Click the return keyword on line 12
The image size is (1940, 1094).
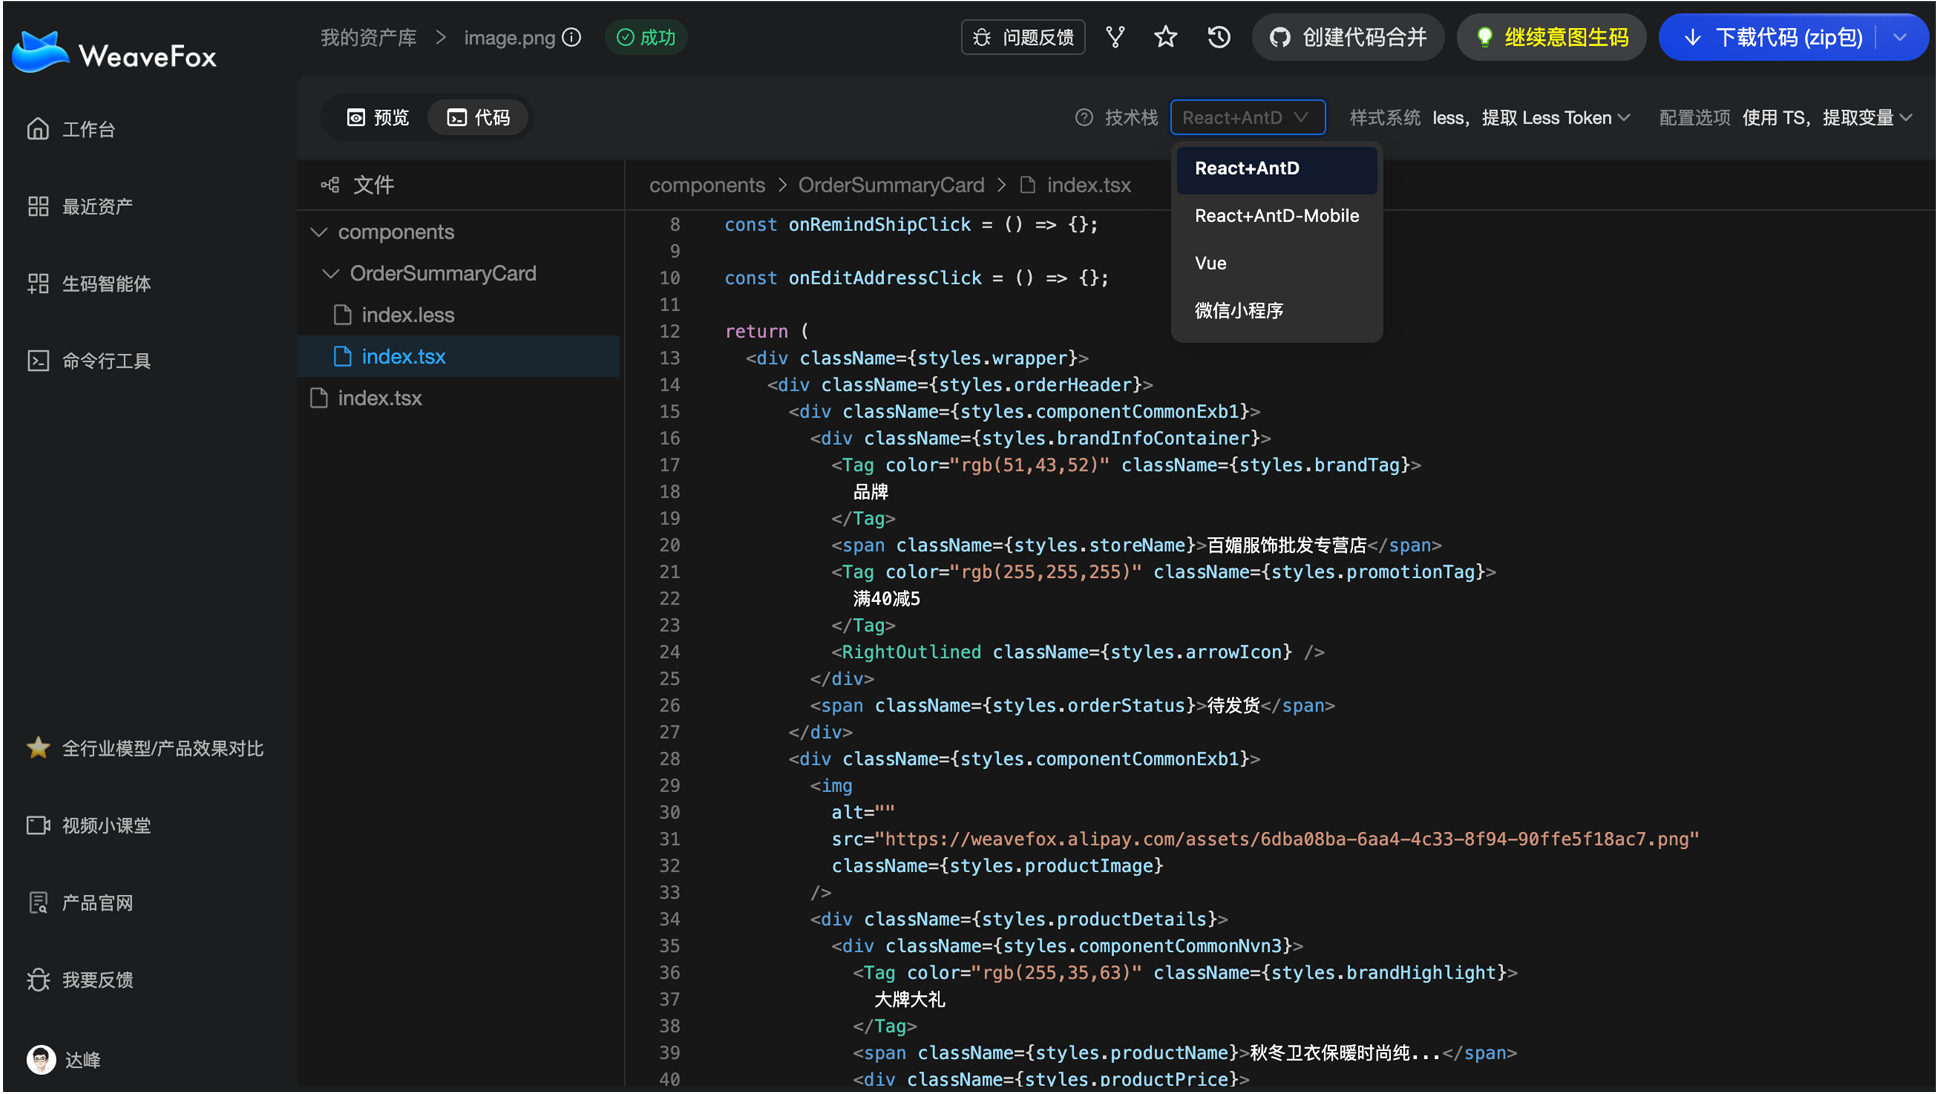(756, 331)
